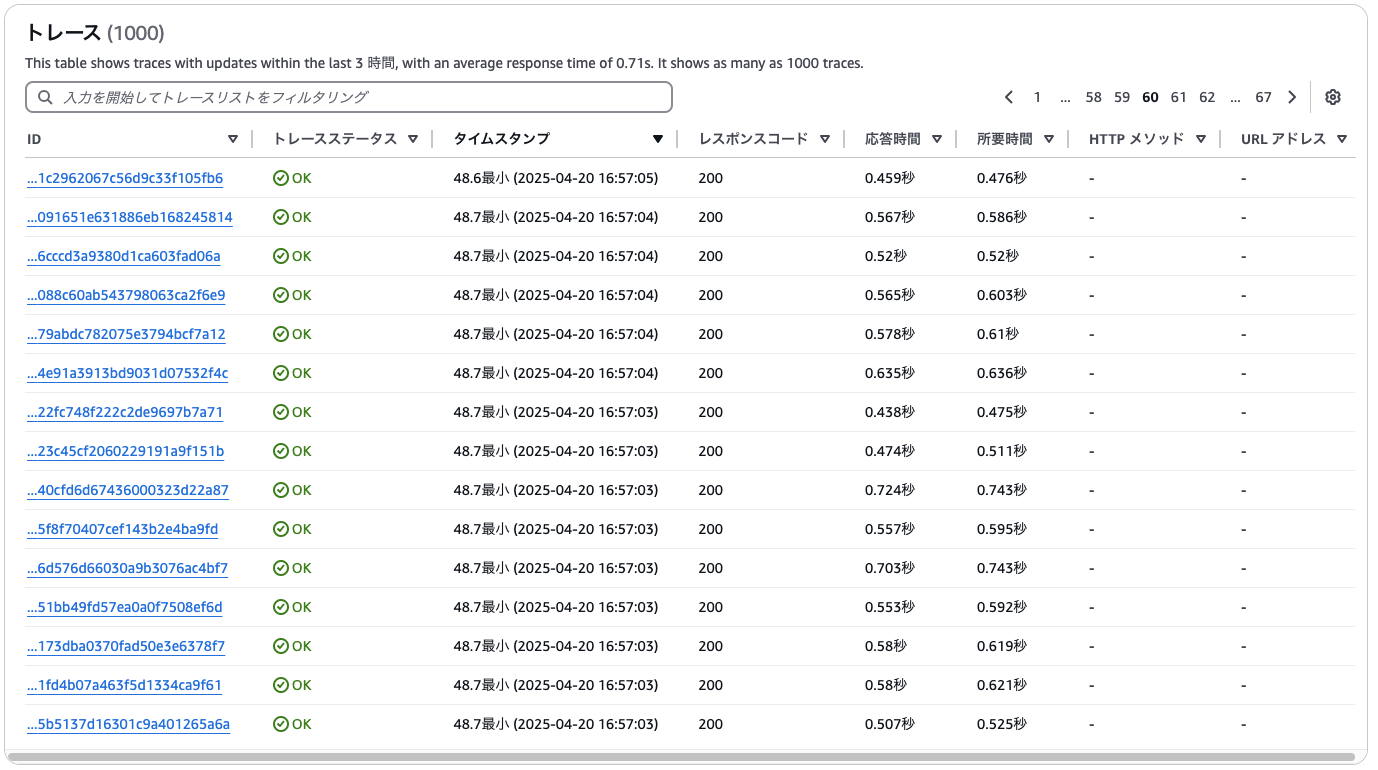The image size is (1378, 770).
Task: Click response time 0.459秒
Action: tap(890, 178)
